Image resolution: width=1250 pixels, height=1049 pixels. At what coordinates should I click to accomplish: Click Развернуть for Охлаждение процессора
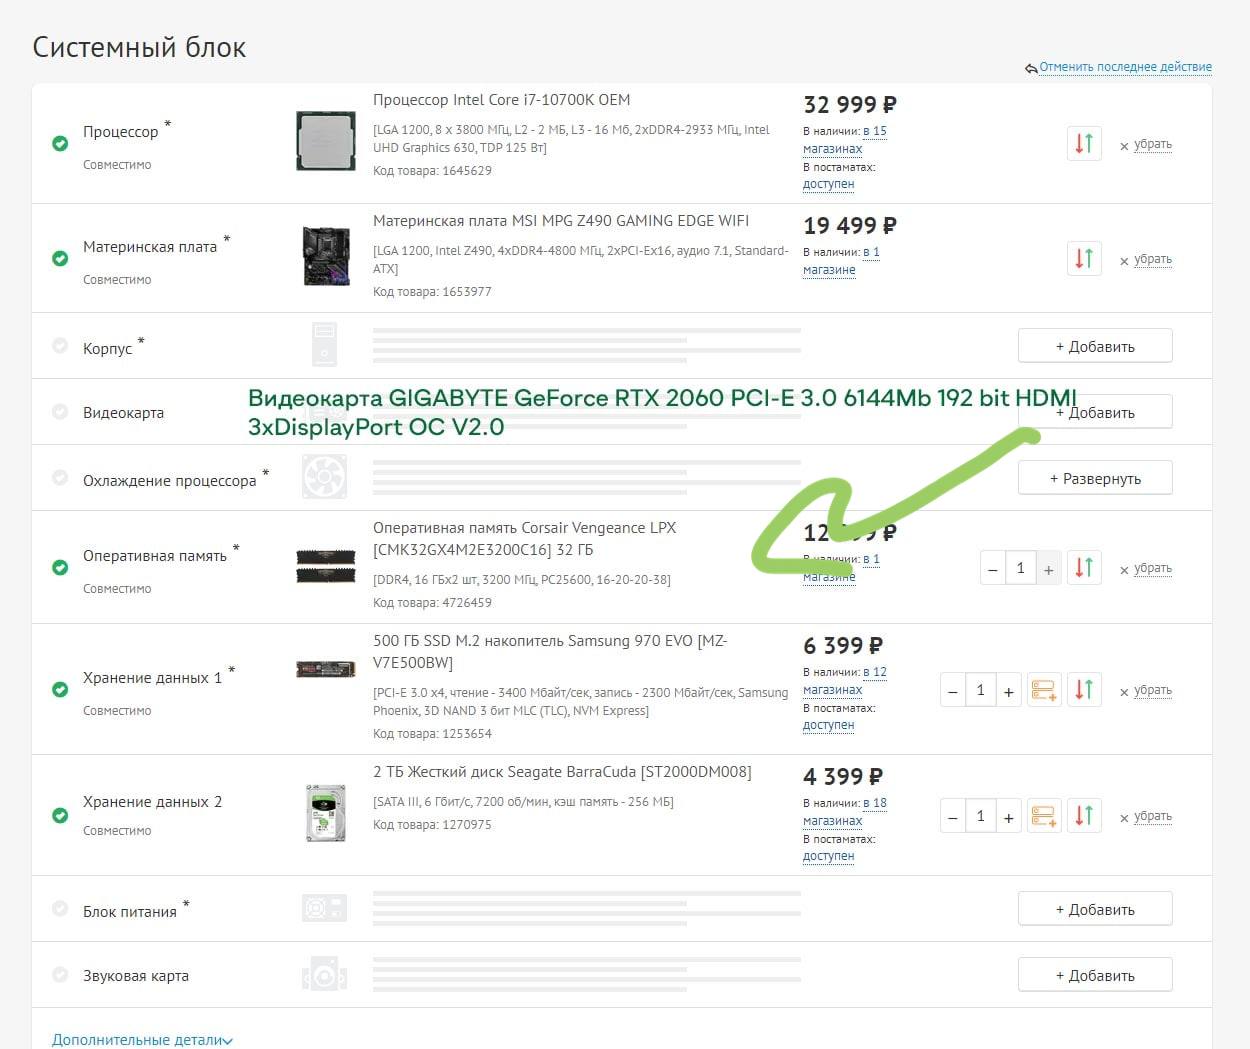(1095, 478)
